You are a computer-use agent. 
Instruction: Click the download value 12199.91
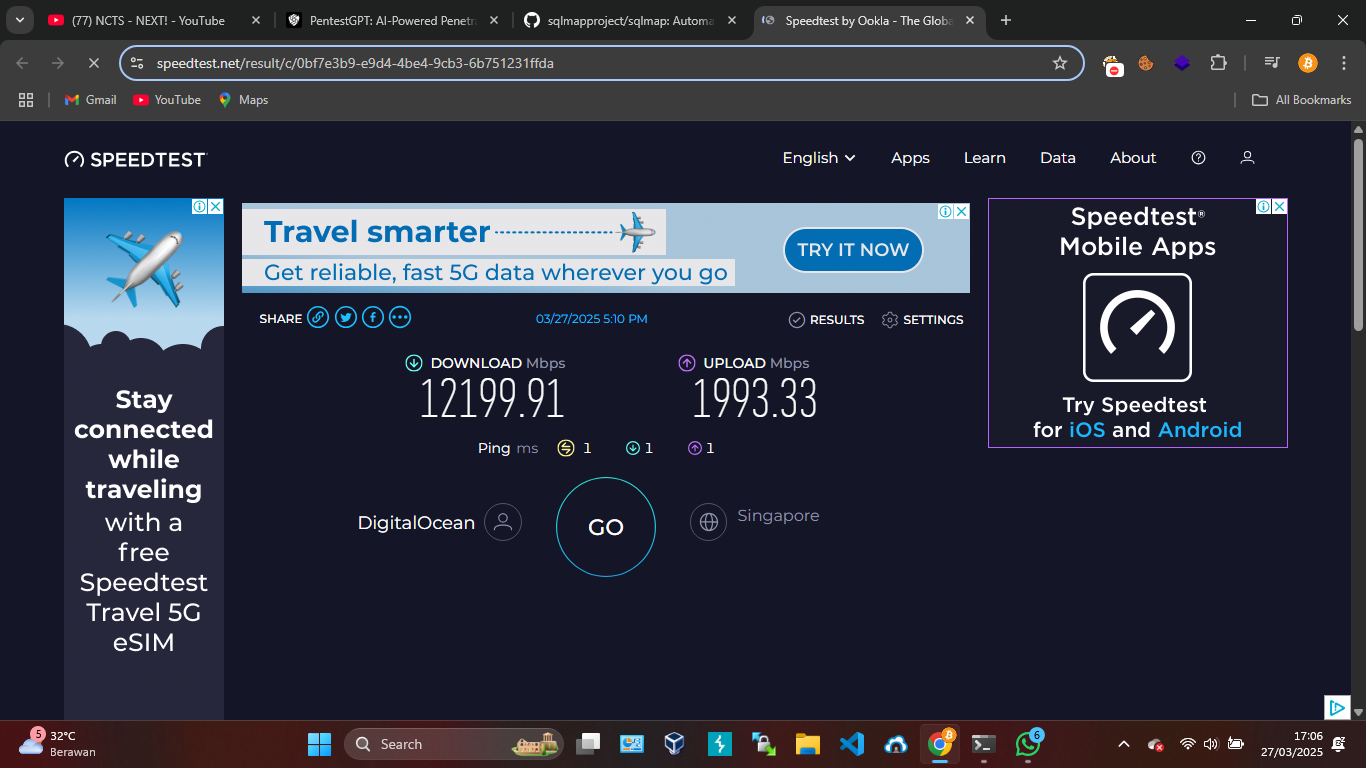pyautogui.click(x=492, y=398)
